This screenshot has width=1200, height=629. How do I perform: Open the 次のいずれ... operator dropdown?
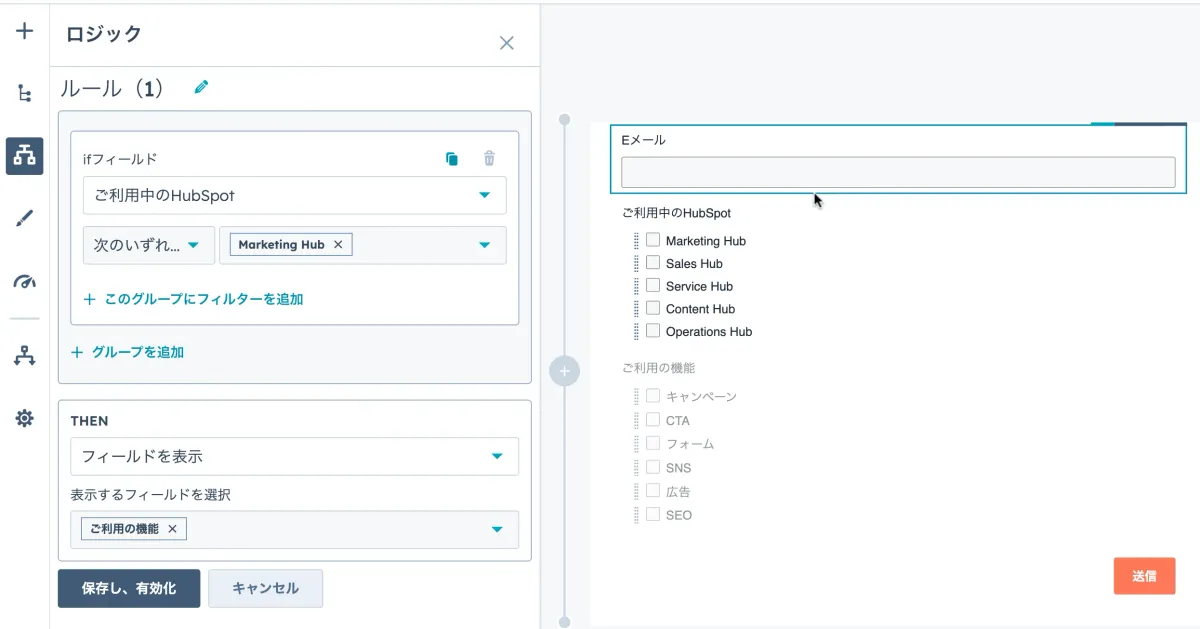point(148,245)
